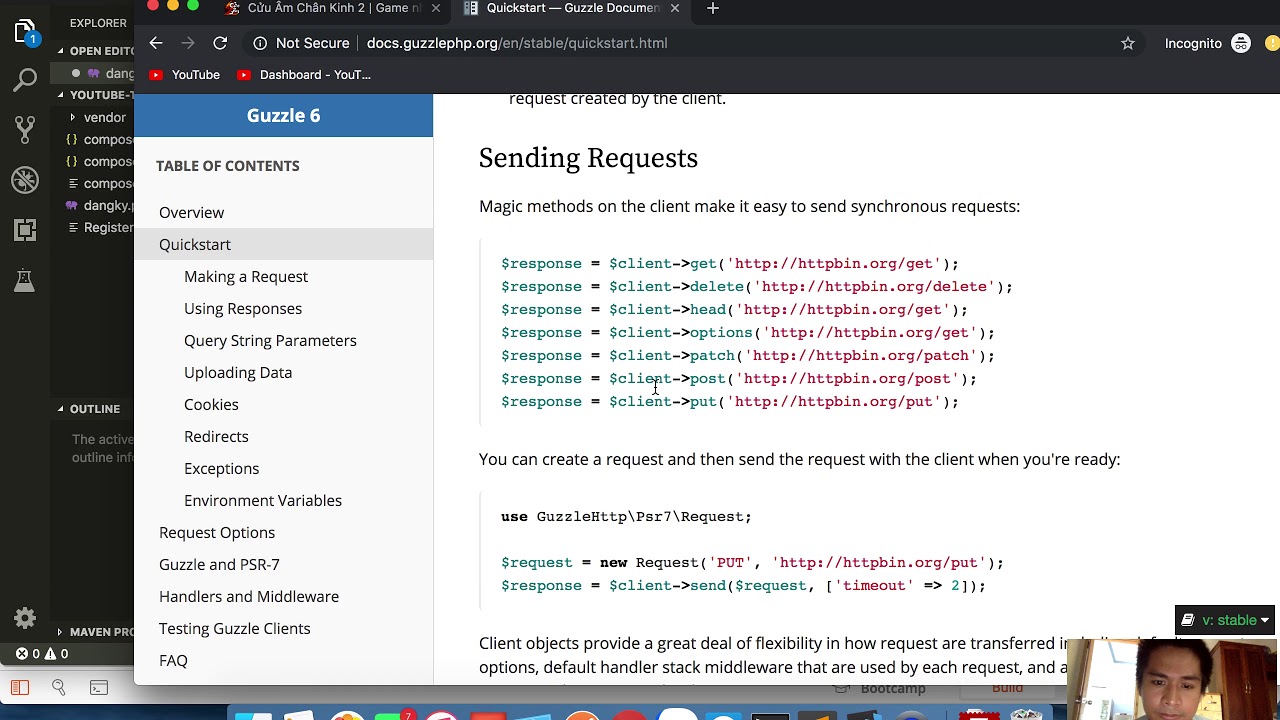Bookmark this page with the star icon
The image size is (1280, 720).
[1128, 43]
